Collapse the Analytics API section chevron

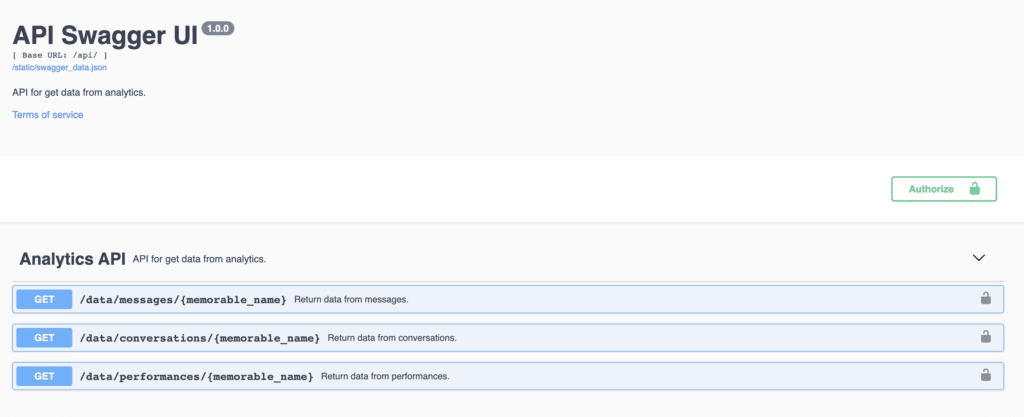[978, 258]
